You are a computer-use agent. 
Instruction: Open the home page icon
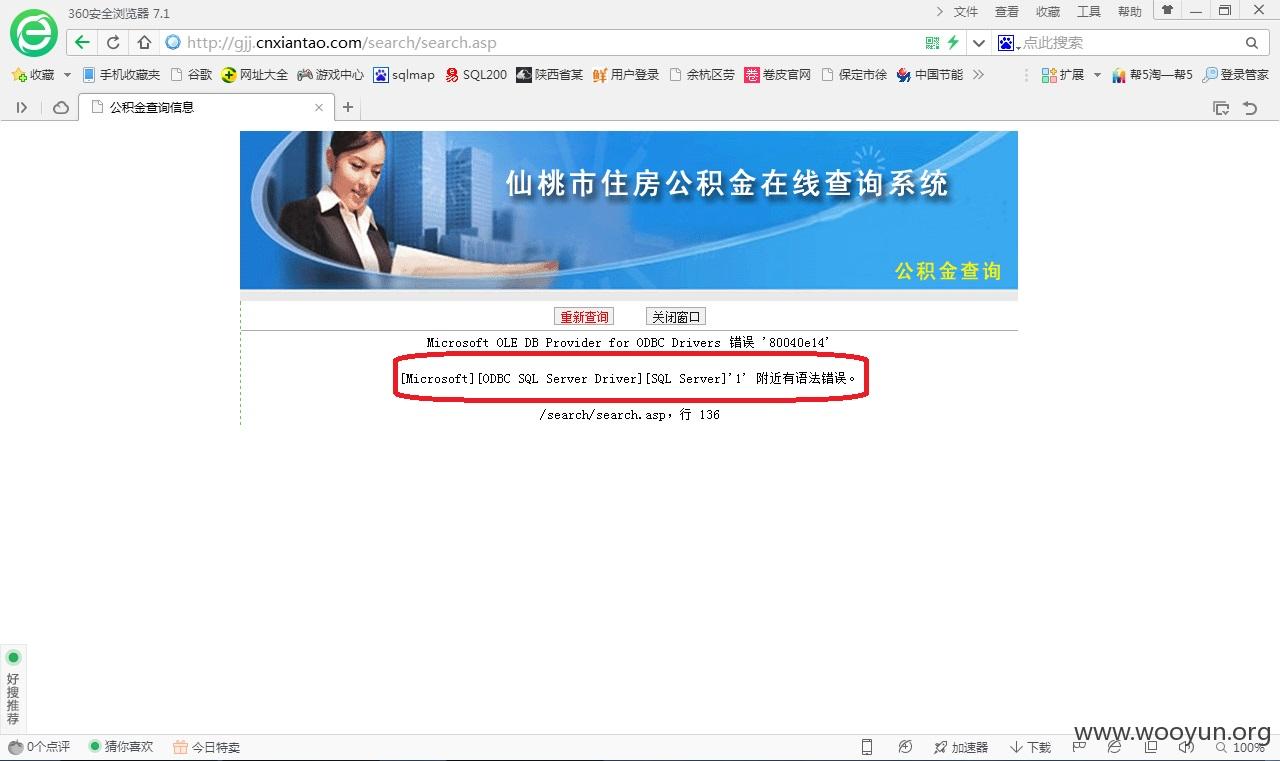coord(144,43)
